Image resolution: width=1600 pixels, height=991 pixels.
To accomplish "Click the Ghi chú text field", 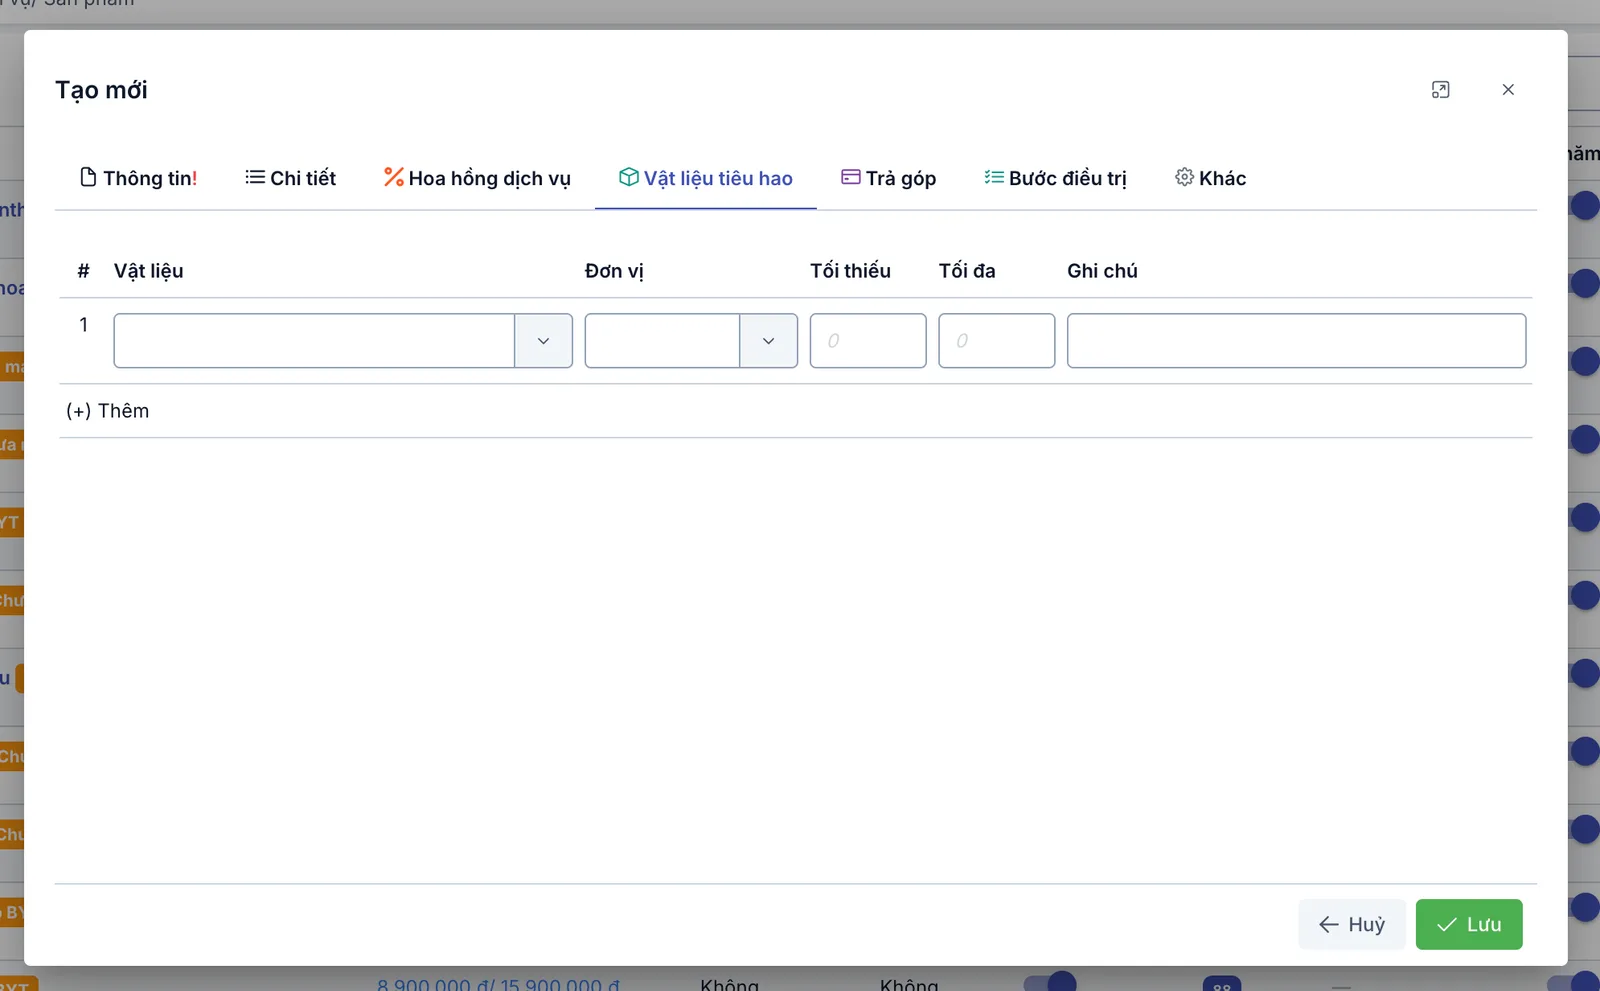I will pyautogui.click(x=1296, y=341).
